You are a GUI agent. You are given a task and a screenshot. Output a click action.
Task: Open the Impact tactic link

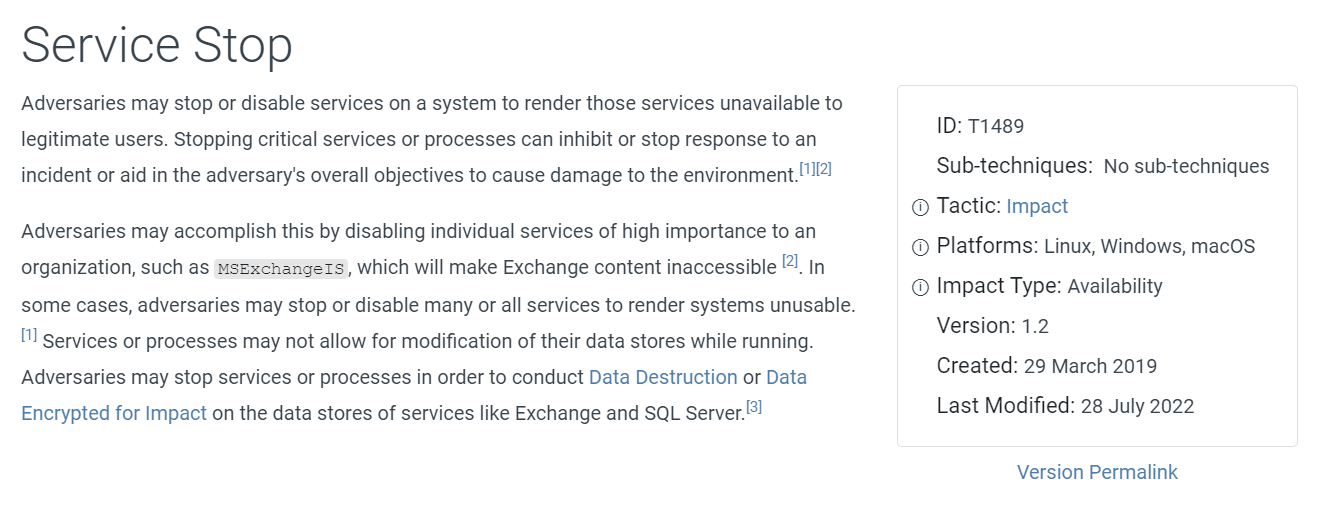[1037, 206]
